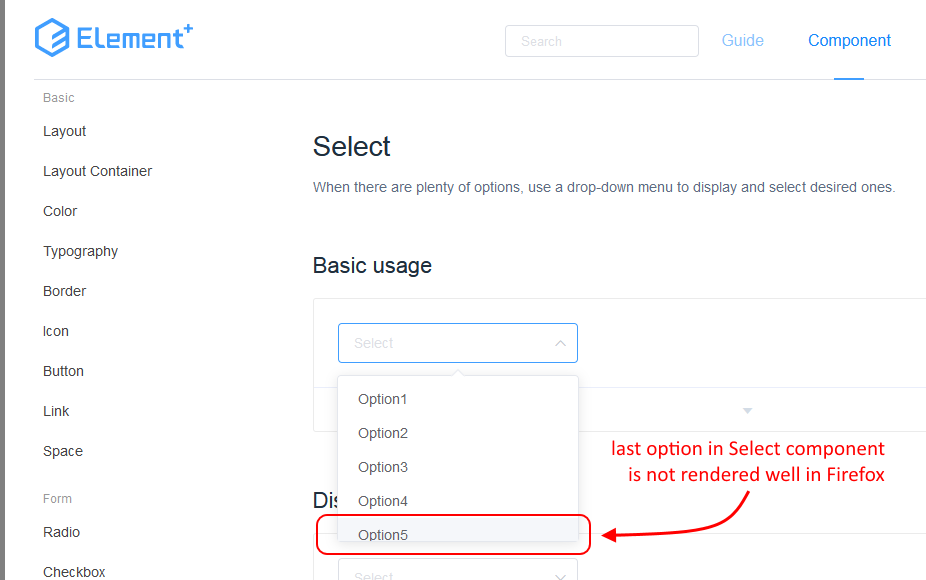Screen dimensions: 926x580
Task: Open the Link sidebar entry
Action: click(56, 411)
